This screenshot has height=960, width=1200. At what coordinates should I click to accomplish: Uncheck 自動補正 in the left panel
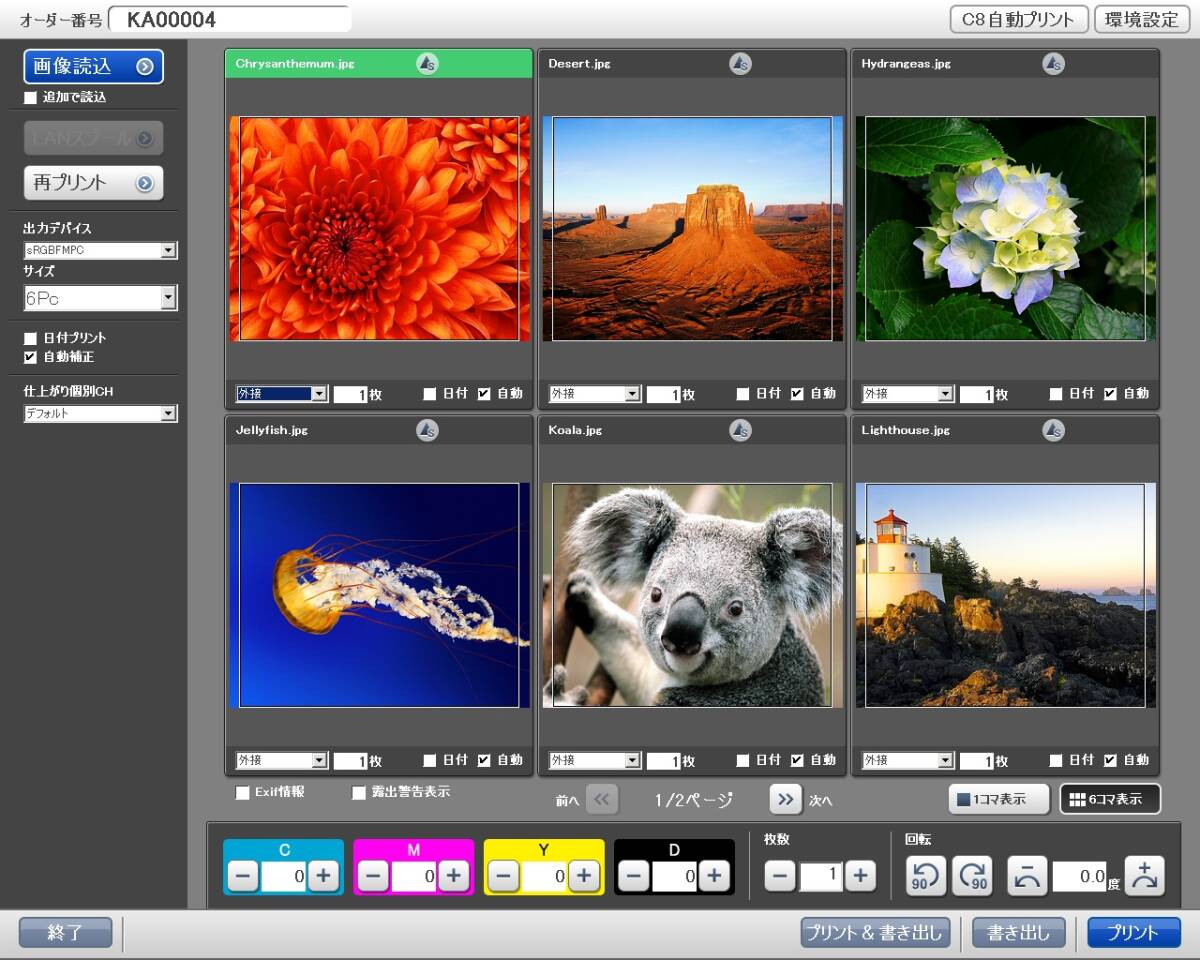click(x=31, y=357)
